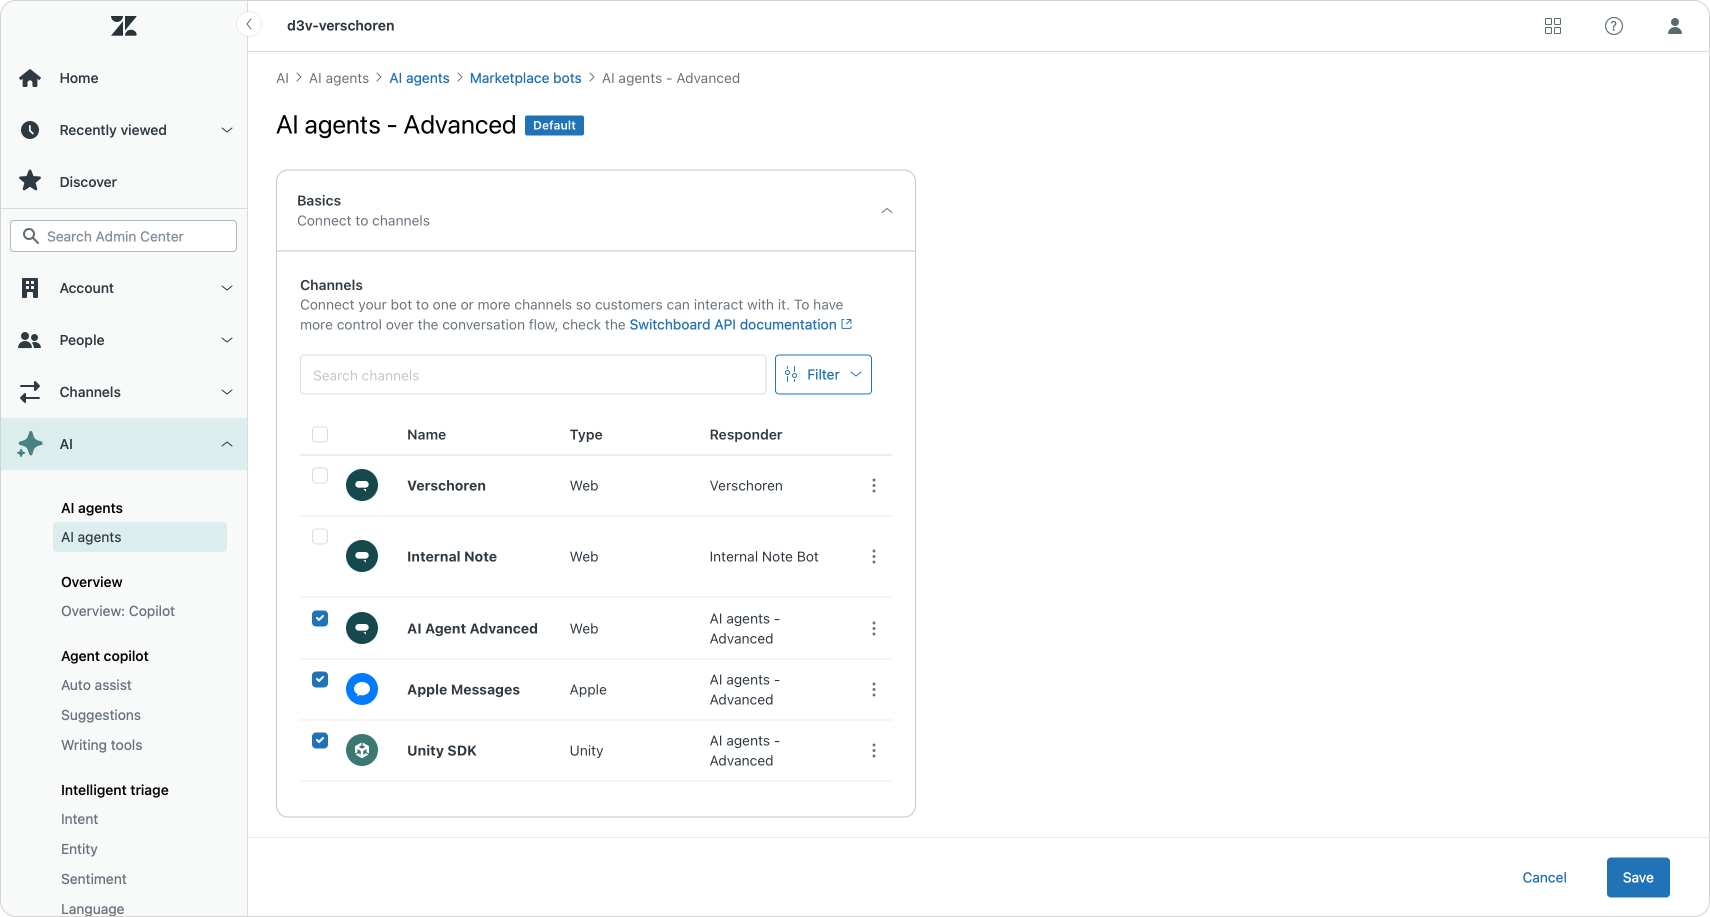This screenshot has height=917, width=1710.
Task: Click the search magnifier icon in sidebar
Action: 31,236
